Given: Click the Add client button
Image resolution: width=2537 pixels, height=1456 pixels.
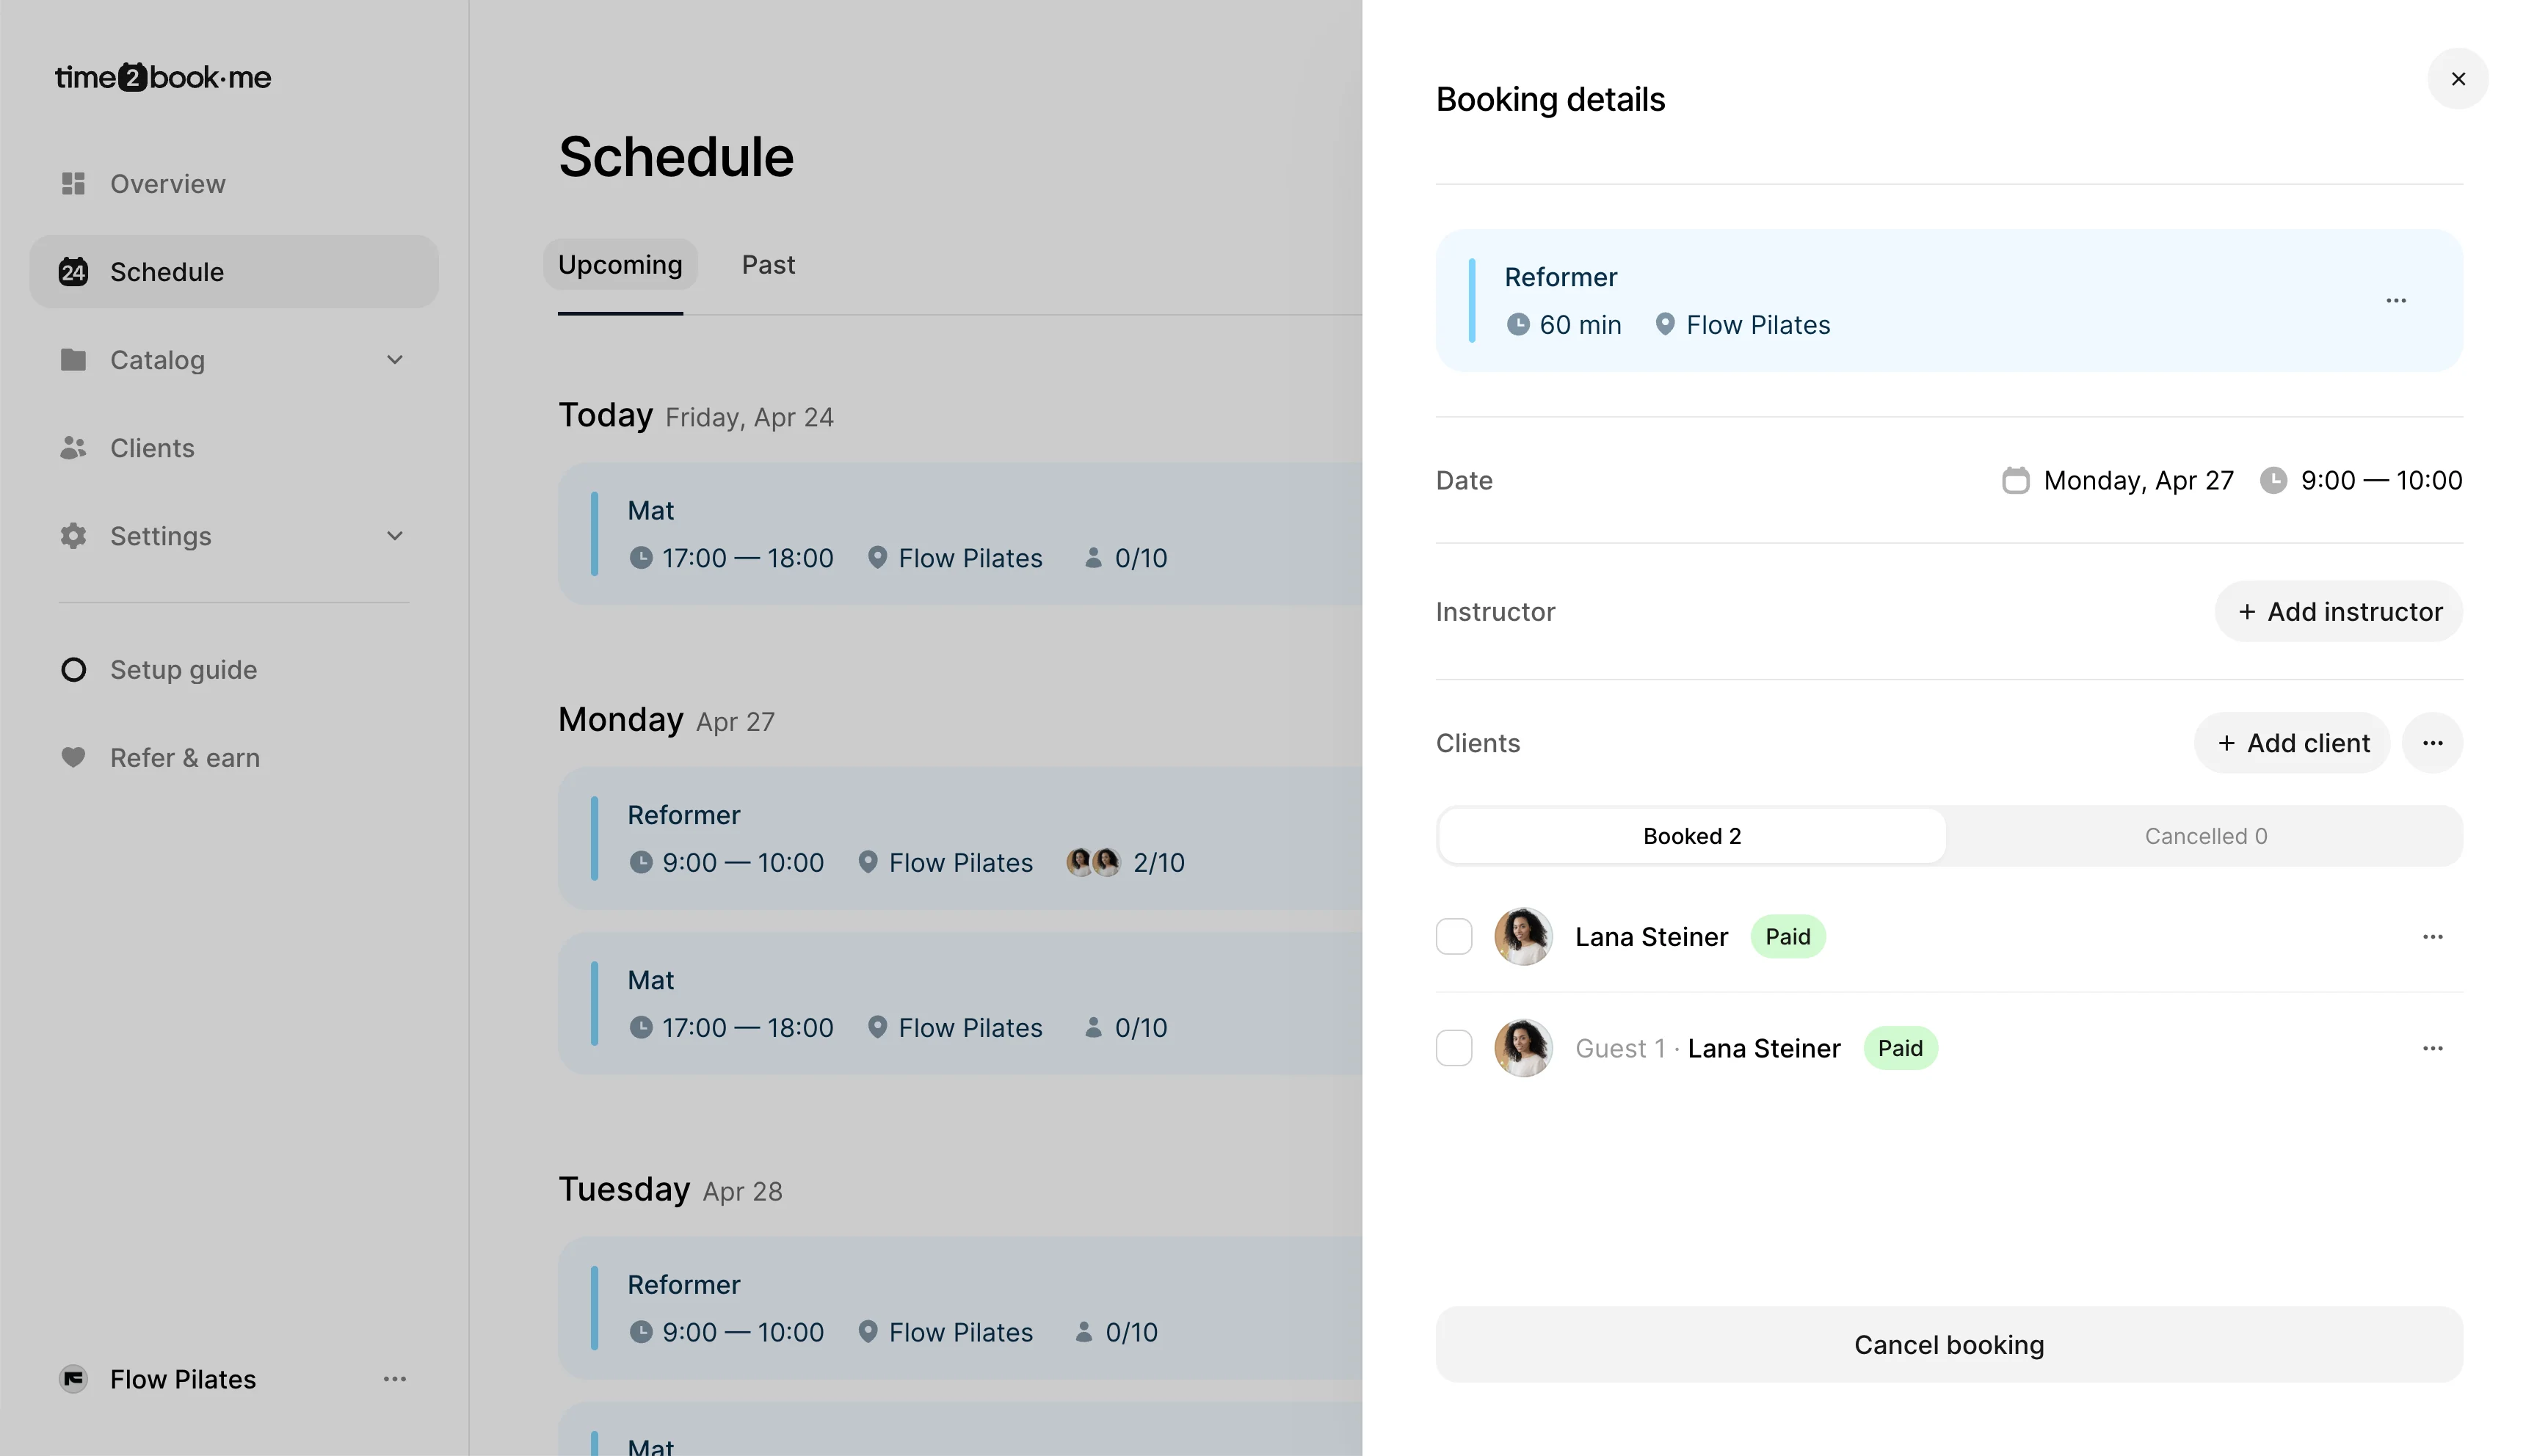Looking at the screenshot, I should point(2292,743).
